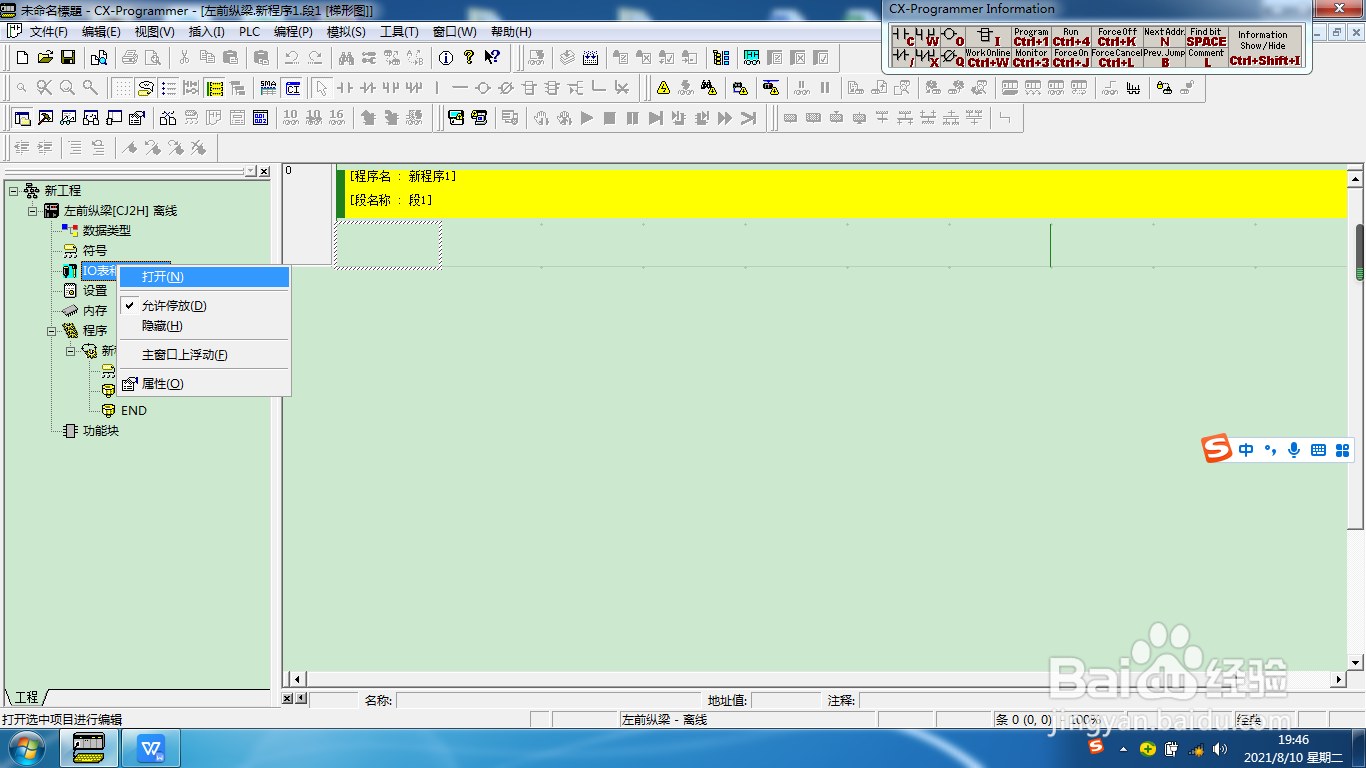
Task: Click the horizontal scrollbar right arrow
Action: click(x=1339, y=679)
